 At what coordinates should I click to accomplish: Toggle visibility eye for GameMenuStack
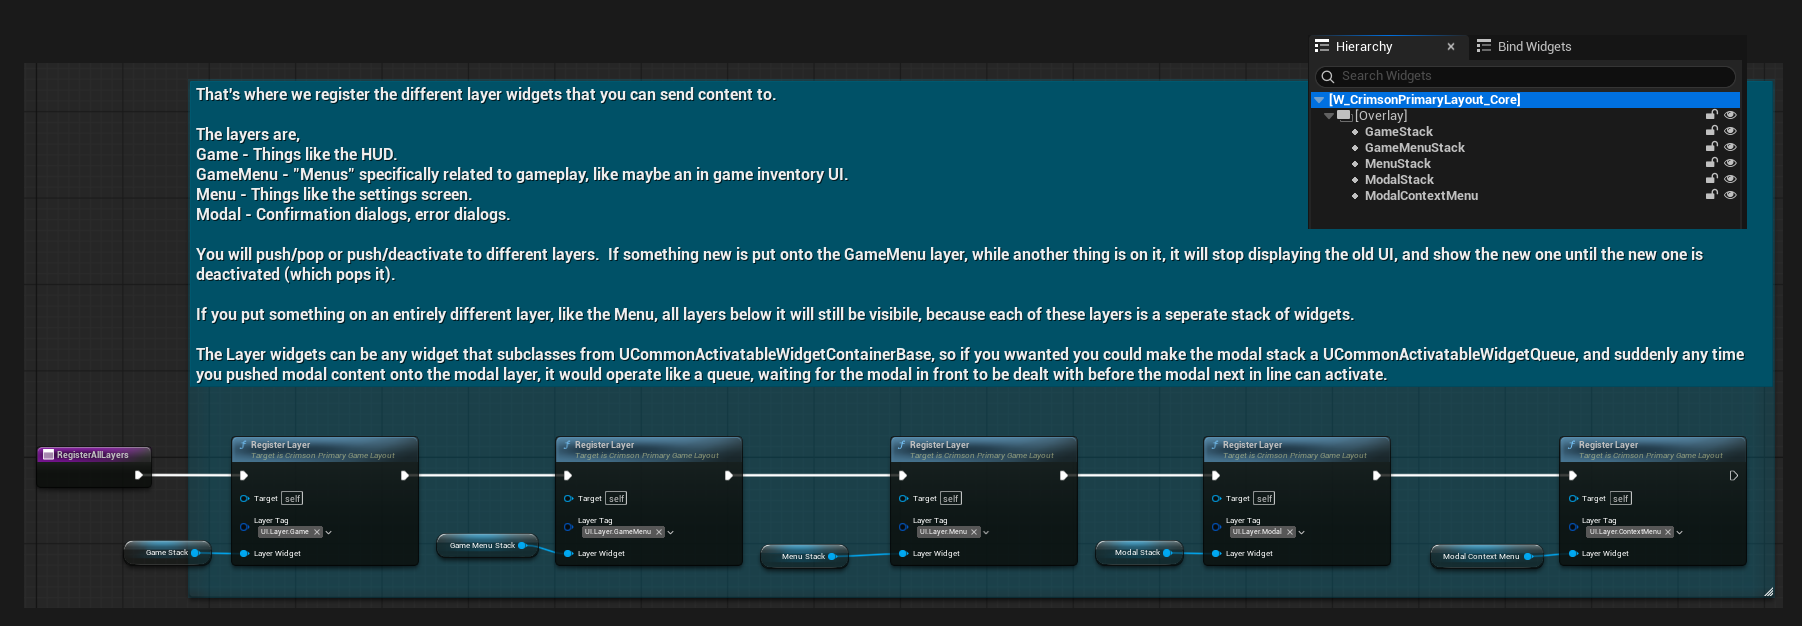(1730, 147)
